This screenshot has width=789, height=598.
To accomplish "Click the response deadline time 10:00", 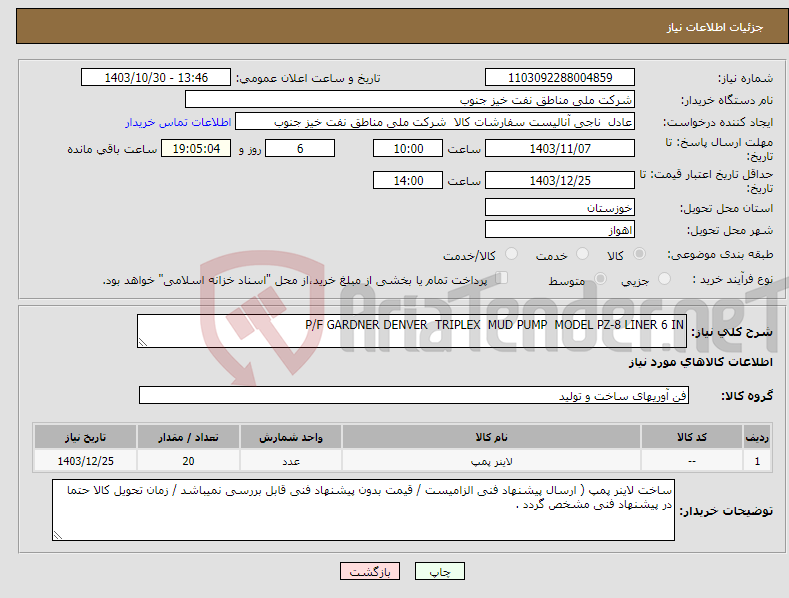I will pos(408,148).
